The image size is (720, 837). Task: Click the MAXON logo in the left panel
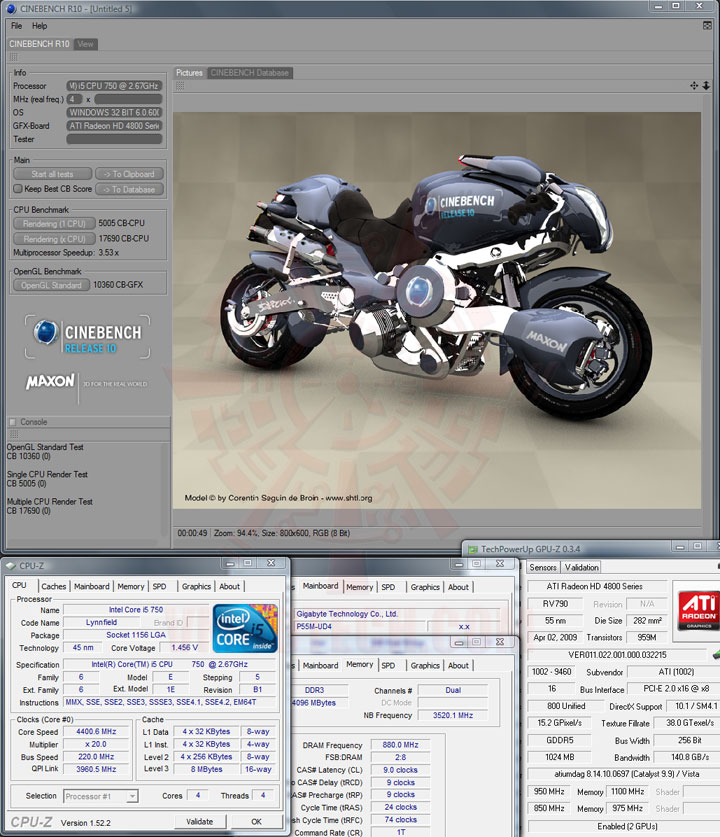pyautogui.click(x=50, y=381)
